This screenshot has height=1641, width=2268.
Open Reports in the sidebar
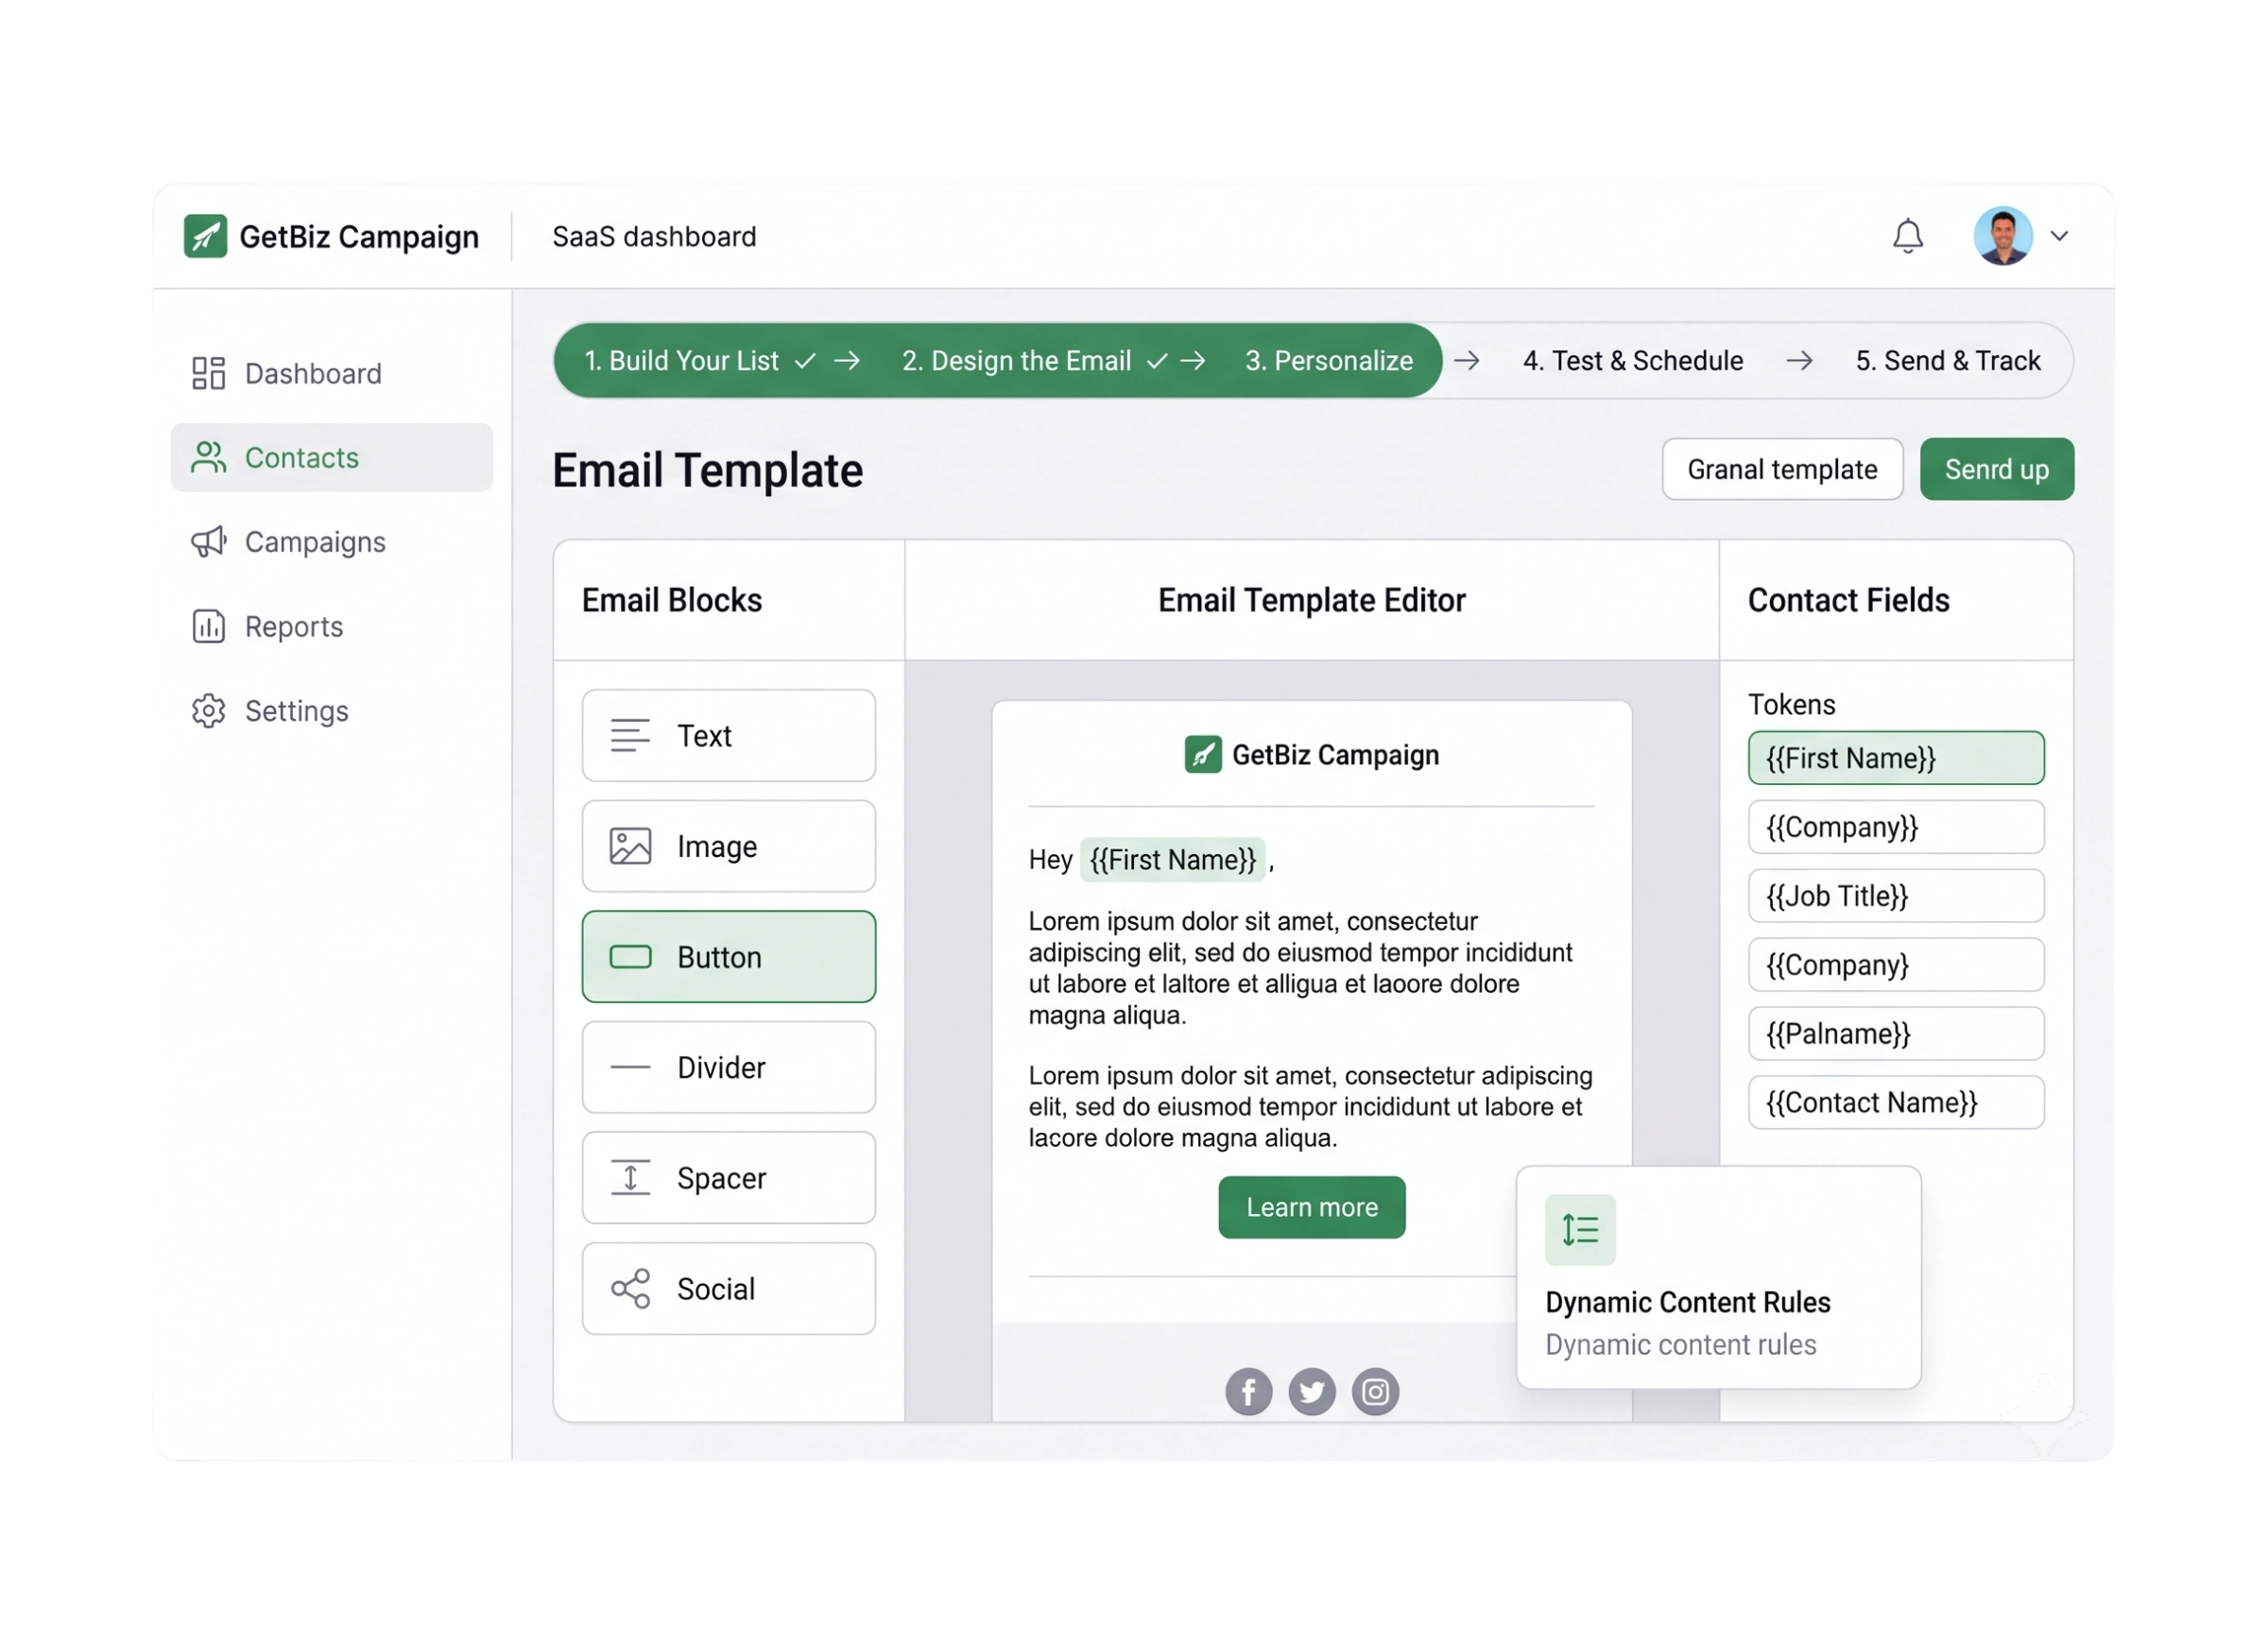point(331,626)
